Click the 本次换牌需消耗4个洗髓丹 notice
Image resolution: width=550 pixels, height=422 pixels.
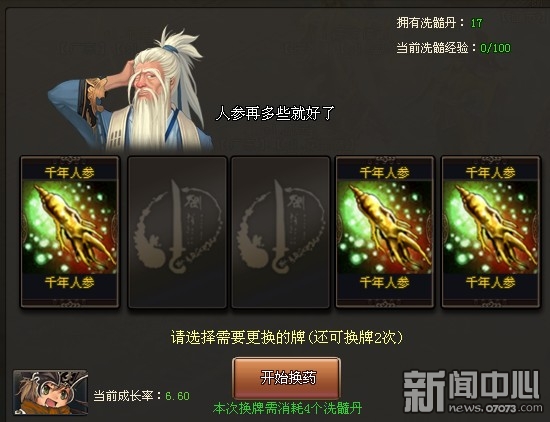(x=287, y=408)
